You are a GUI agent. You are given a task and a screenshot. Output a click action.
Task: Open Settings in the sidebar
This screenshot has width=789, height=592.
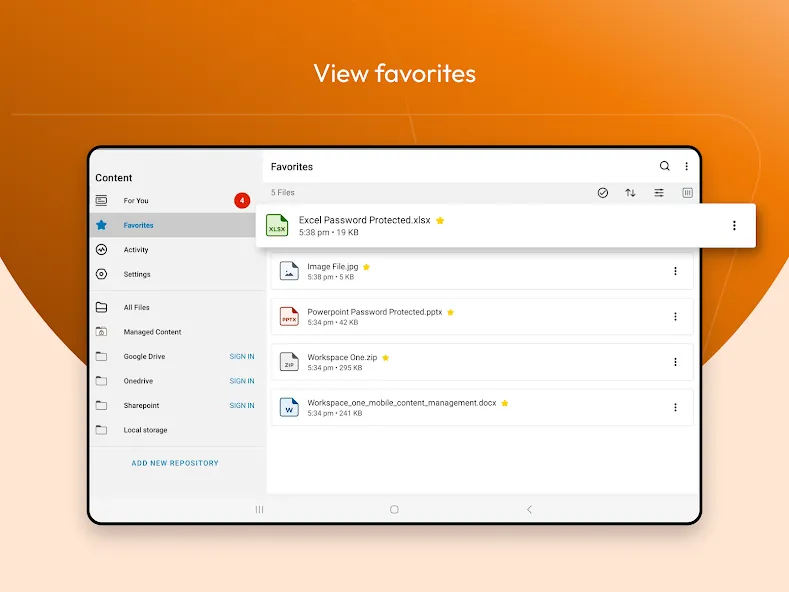(x=173, y=274)
